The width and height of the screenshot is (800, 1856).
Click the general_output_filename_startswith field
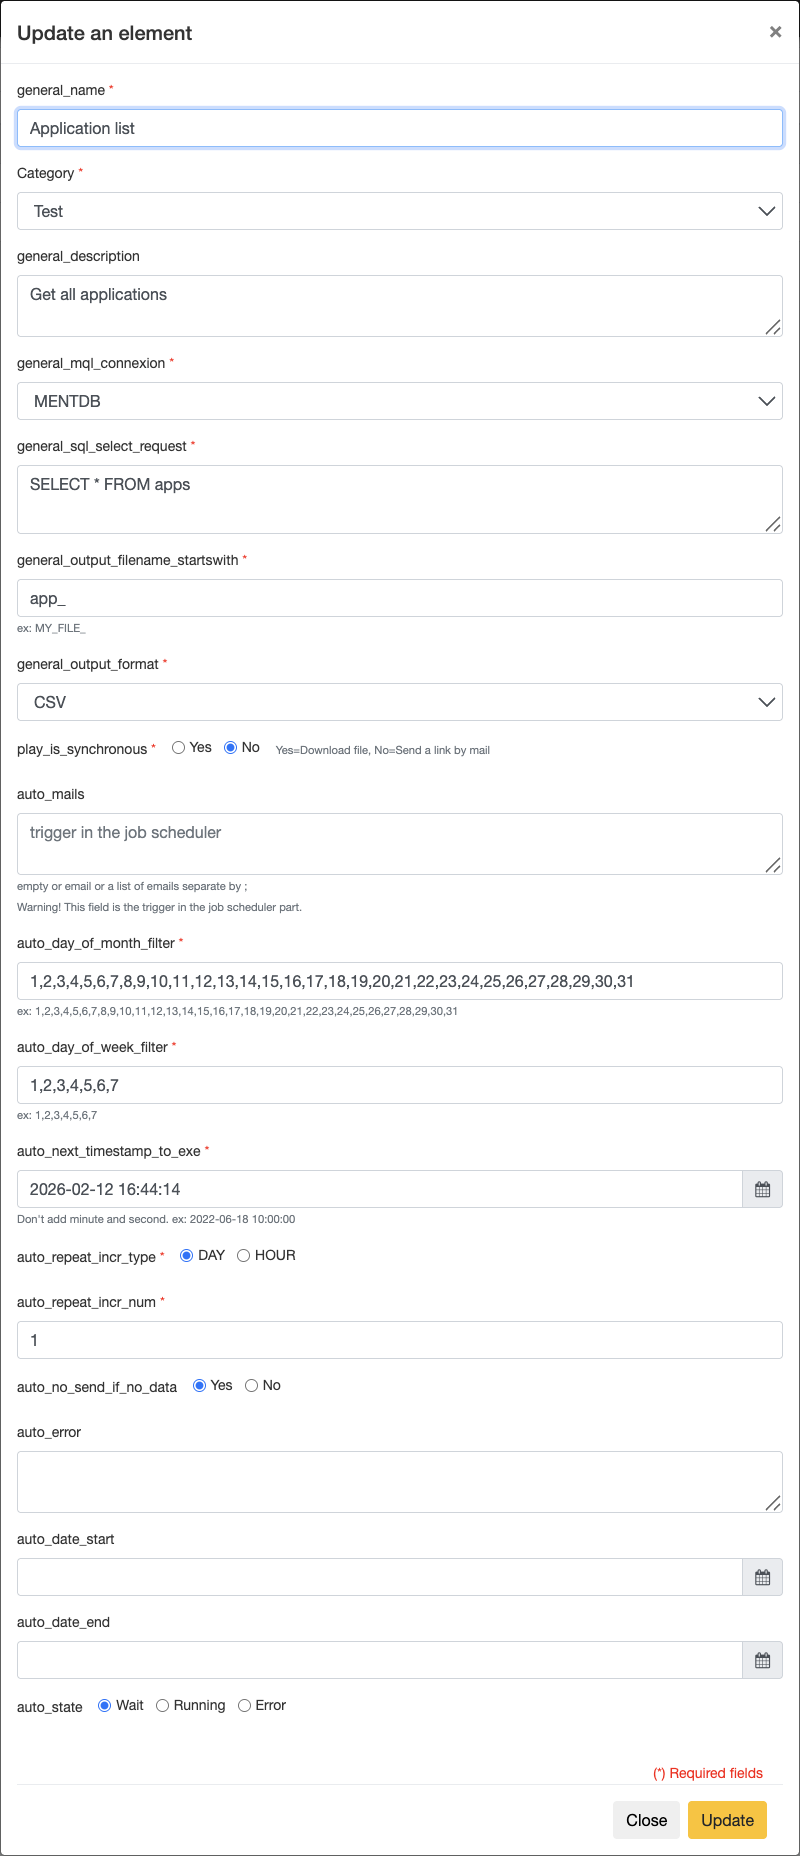400,598
